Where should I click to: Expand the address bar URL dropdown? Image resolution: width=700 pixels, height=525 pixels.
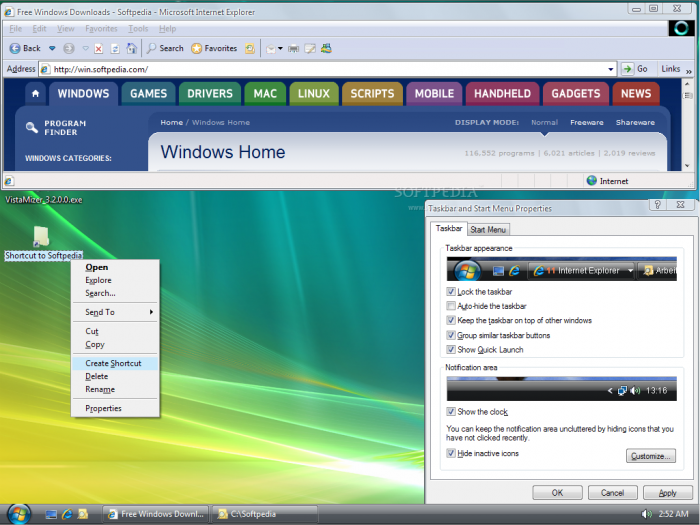coord(610,69)
